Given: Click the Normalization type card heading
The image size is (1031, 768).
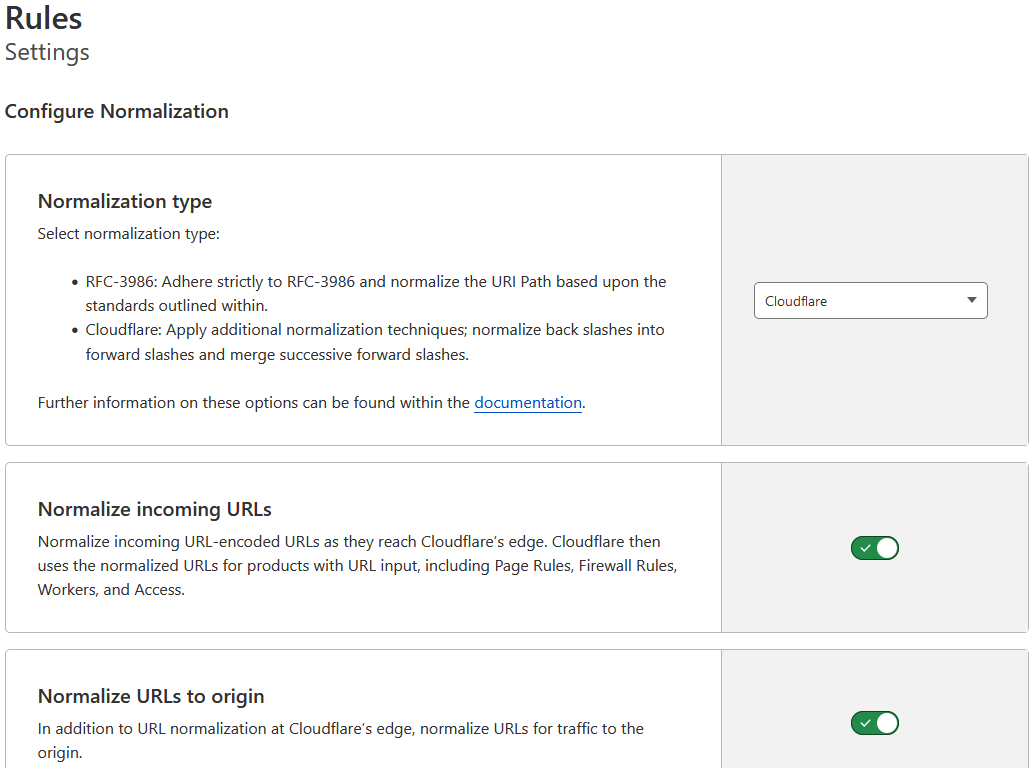Looking at the screenshot, I should coord(125,201).
